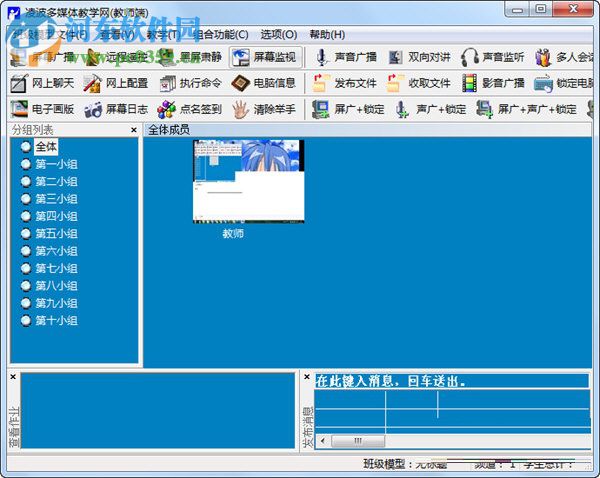Open 网上配置 network configuration
600x478 pixels.
[x=116, y=83]
